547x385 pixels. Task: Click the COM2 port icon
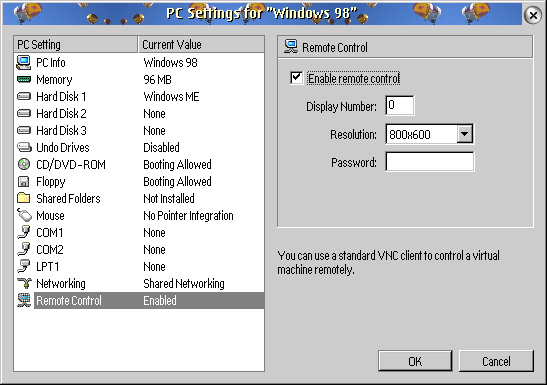24,249
